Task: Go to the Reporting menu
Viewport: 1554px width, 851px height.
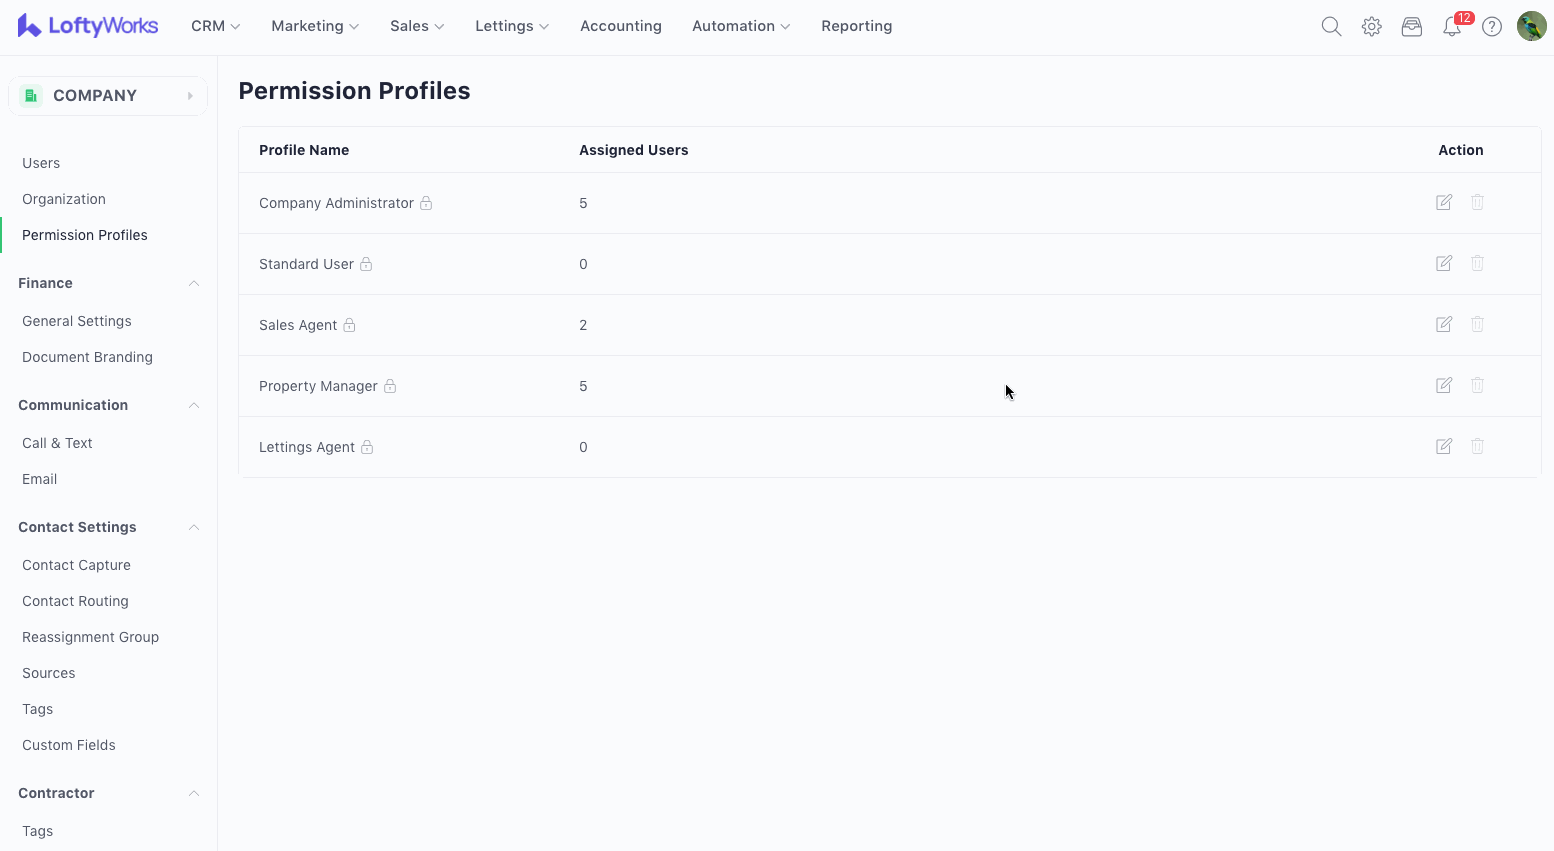Action: coord(856,26)
